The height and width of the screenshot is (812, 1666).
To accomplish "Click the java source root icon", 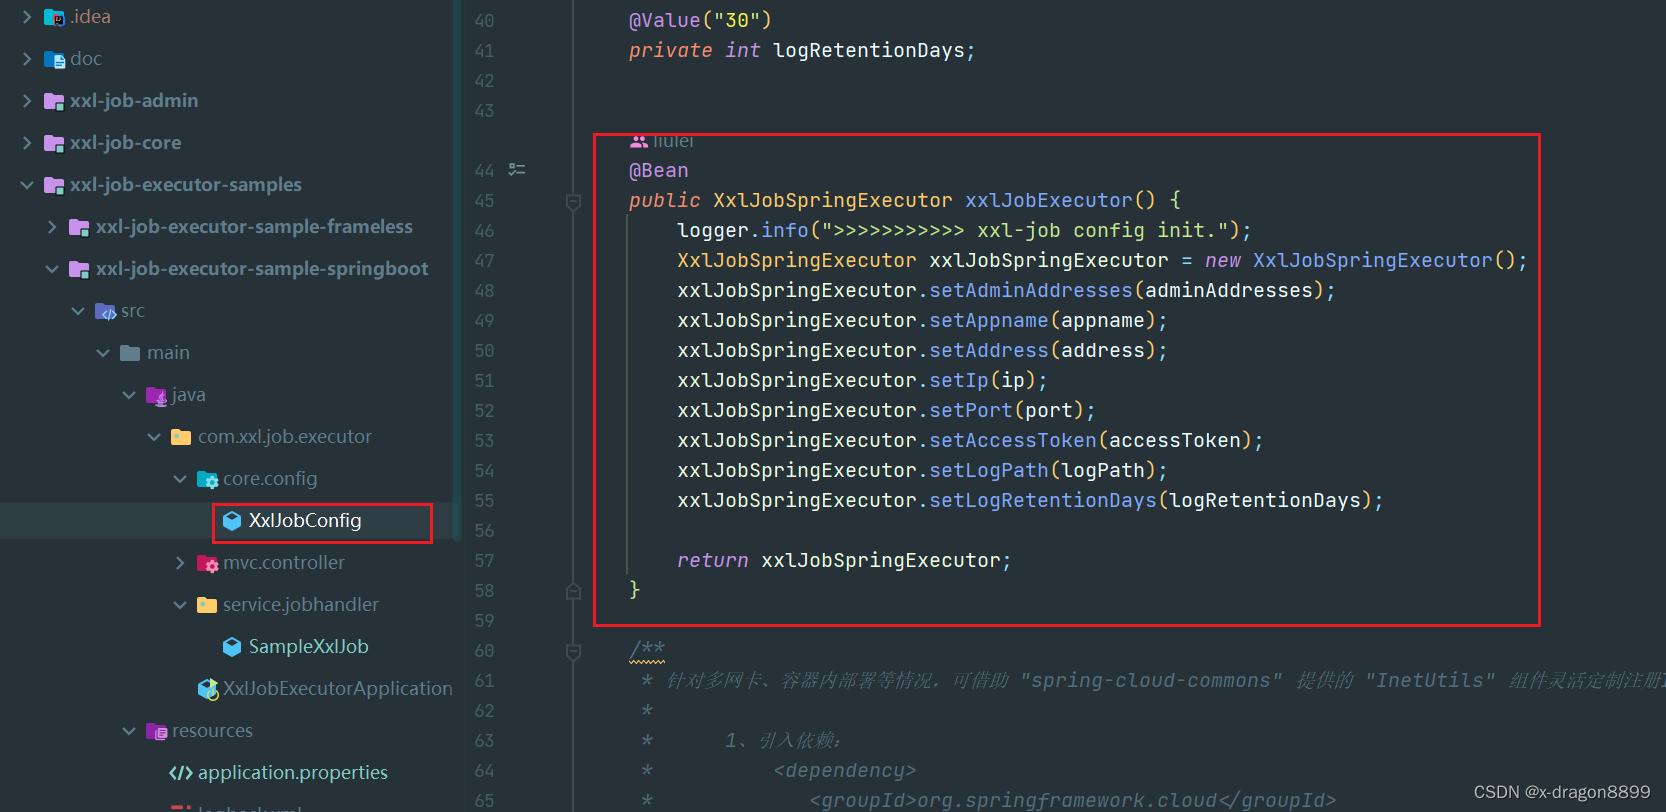I will click(156, 395).
